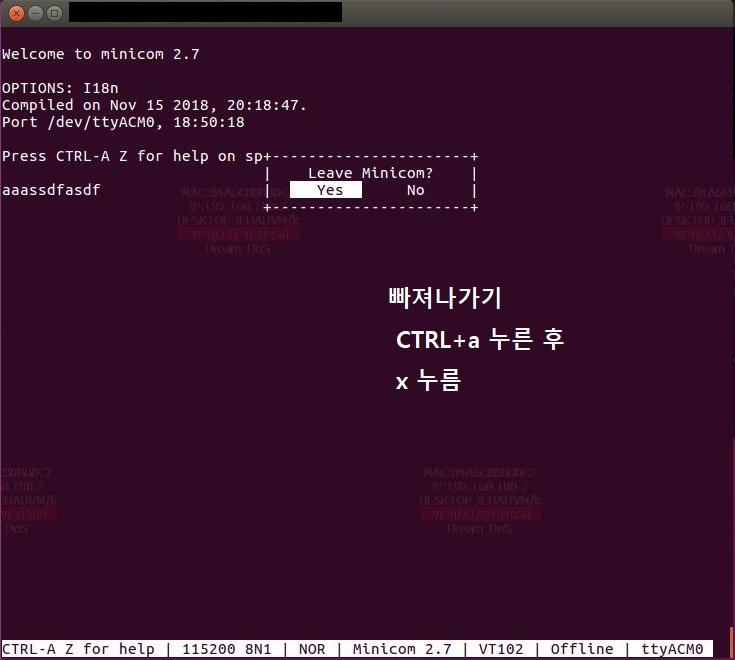Click the 'Compiled on Nov 15 2018' line
The width and height of the screenshot is (735, 660).
(x=154, y=105)
